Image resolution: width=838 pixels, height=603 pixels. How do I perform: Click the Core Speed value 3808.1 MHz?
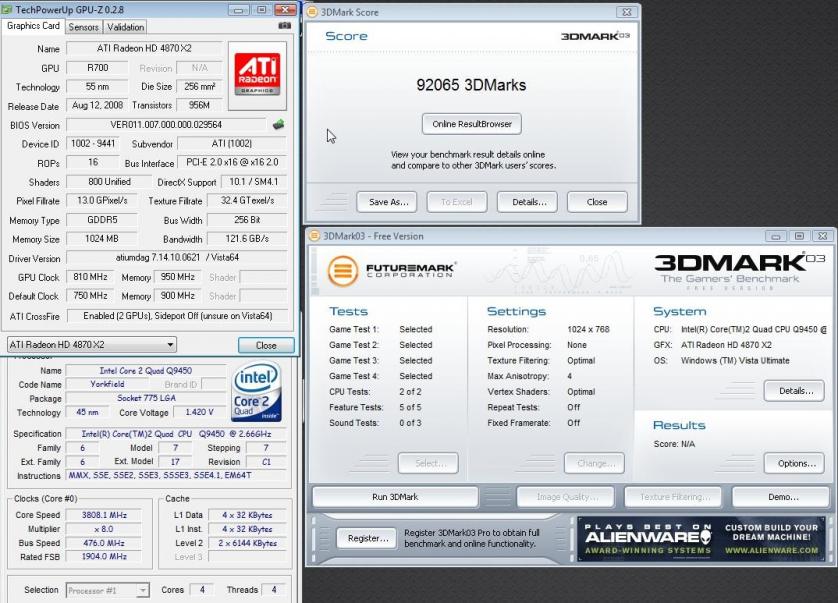(104, 515)
